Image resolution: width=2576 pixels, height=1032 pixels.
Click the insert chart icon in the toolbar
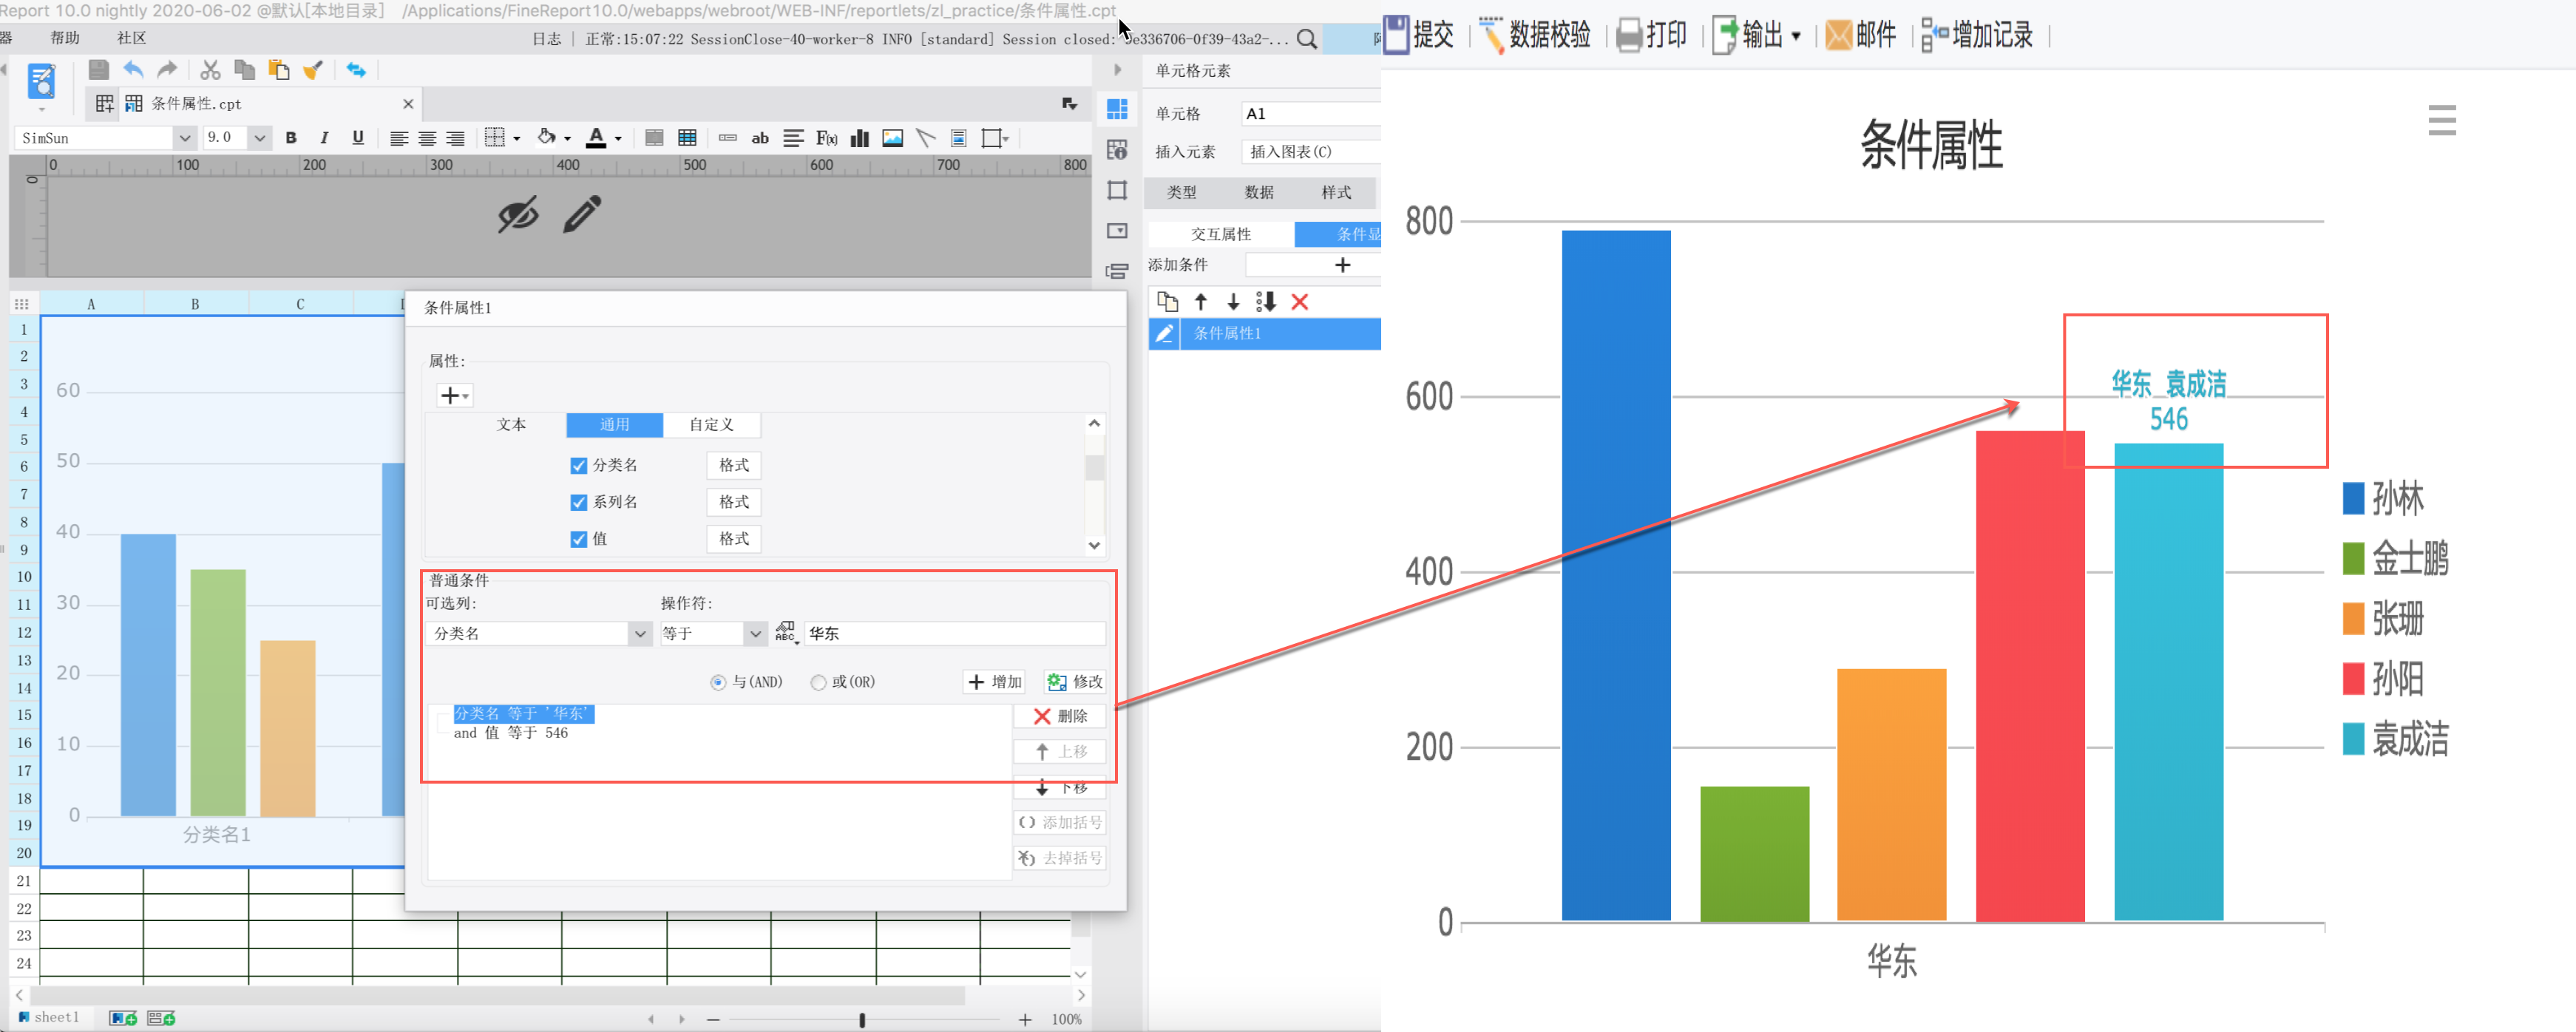click(x=859, y=138)
